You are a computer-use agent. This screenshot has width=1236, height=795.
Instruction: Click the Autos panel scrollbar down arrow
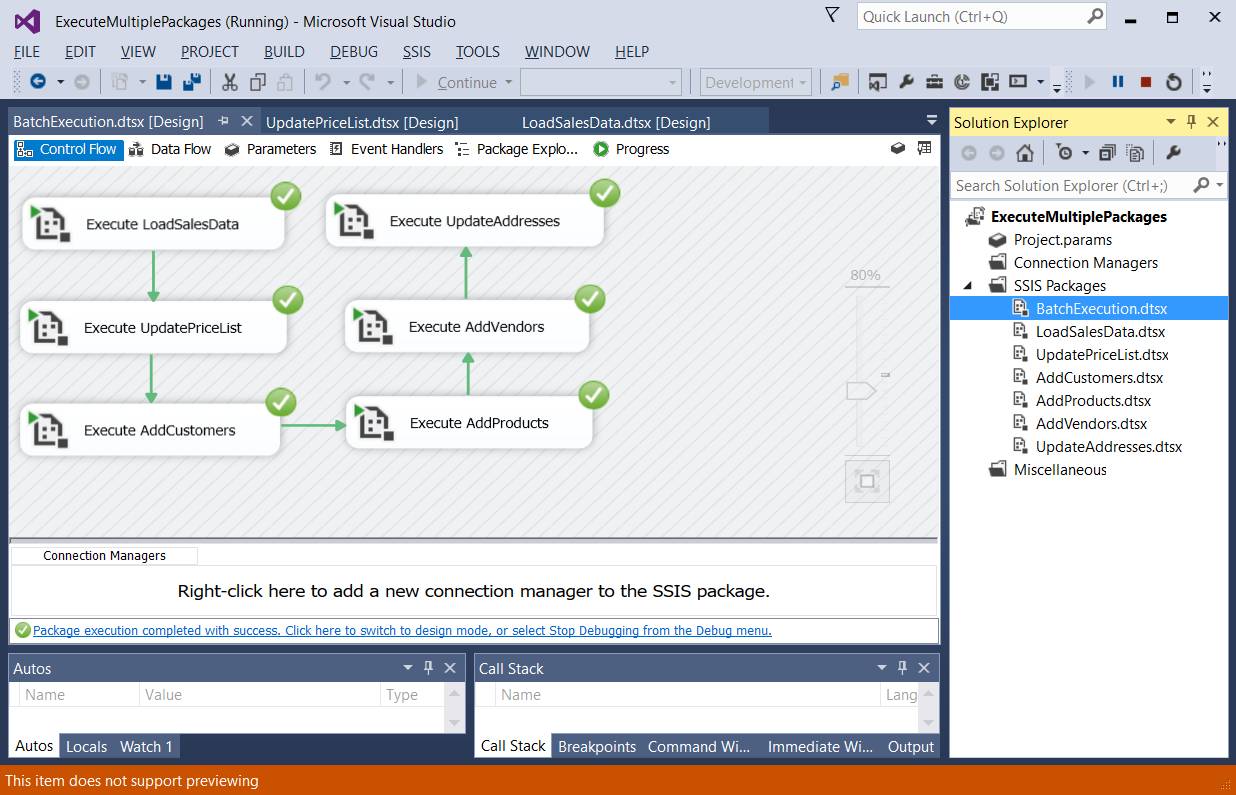click(x=455, y=722)
